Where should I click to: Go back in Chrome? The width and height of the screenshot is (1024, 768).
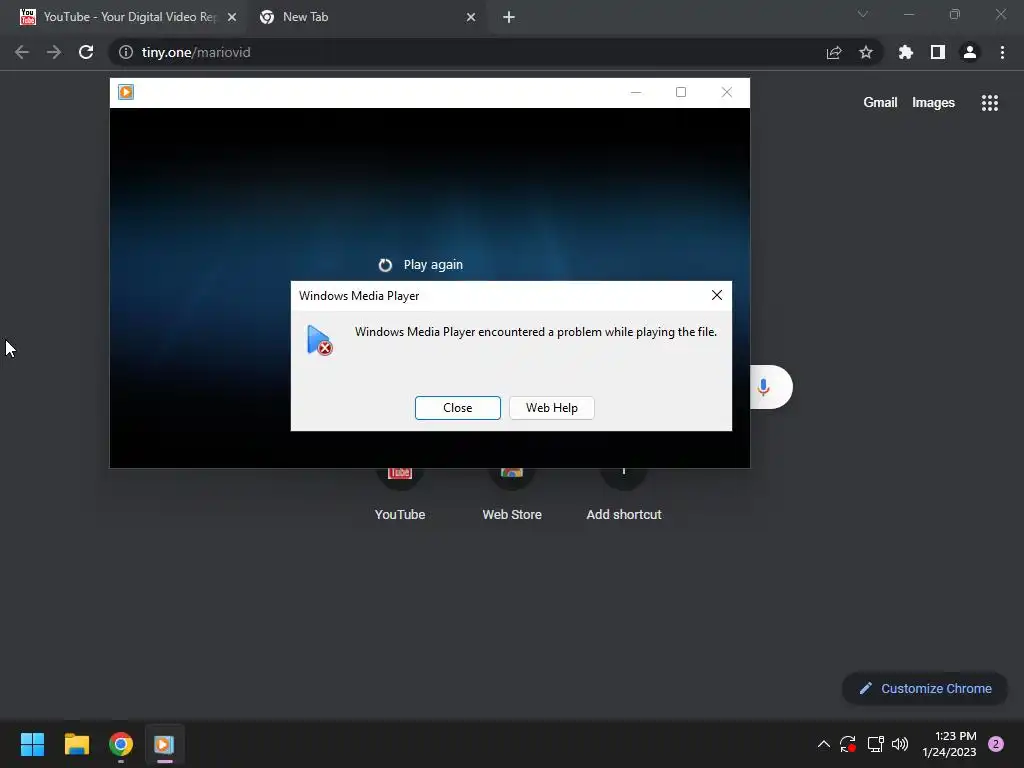click(22, 52)
